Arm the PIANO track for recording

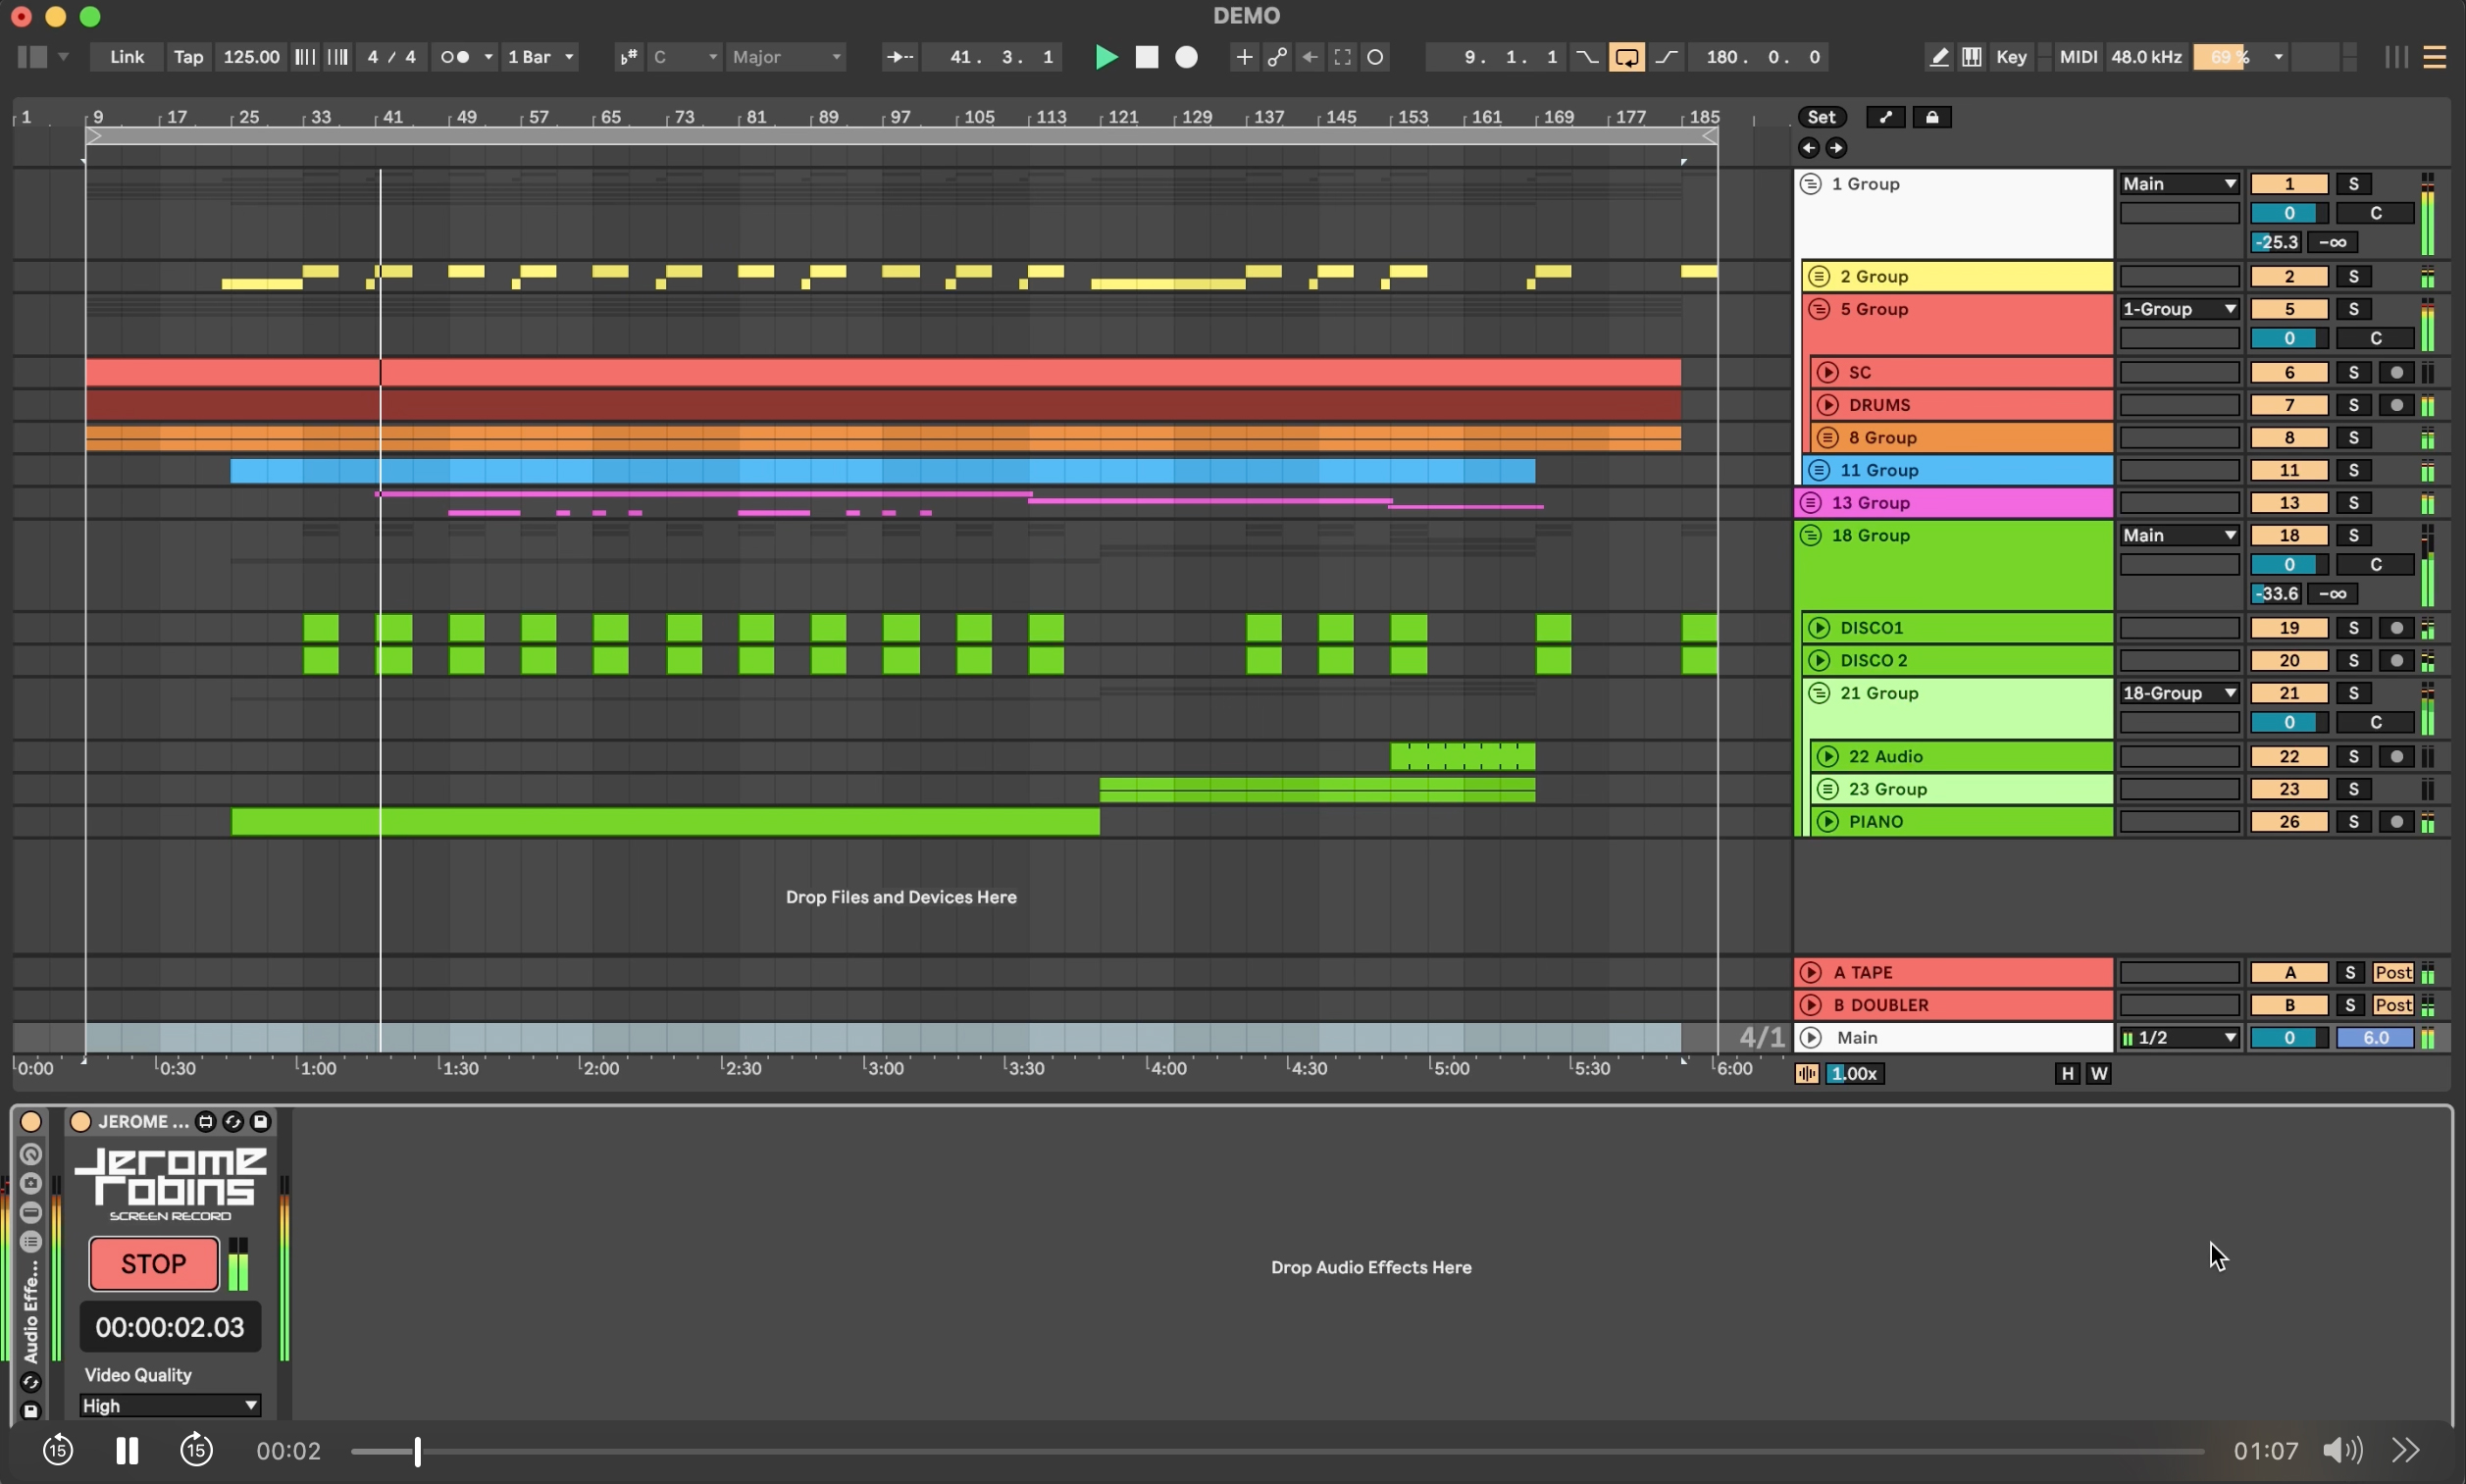tap(2396, 822)
